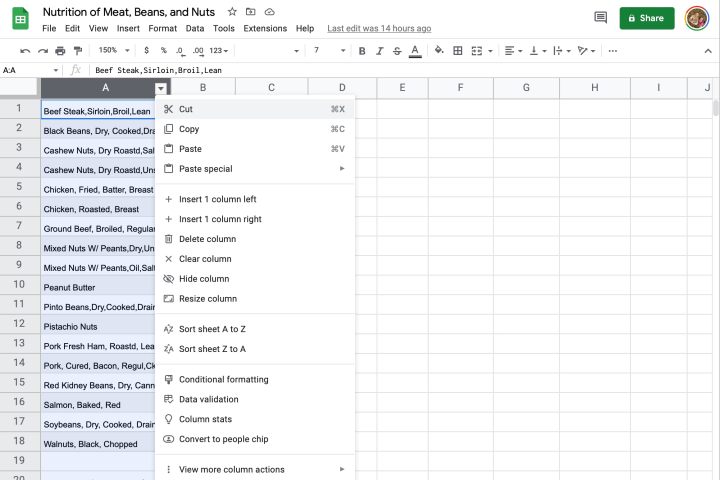The width and height of the screenshot is (720, 480).
Task: Click column A header dropdown arrow
Action: pos(161,88)
